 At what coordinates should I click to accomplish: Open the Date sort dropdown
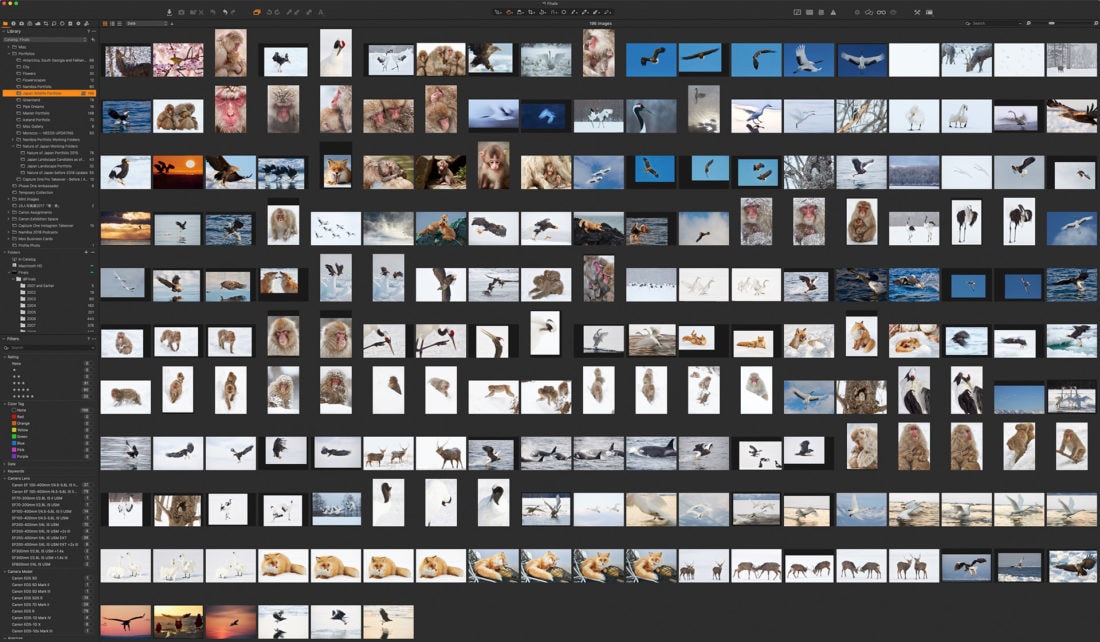pos(147,22)
